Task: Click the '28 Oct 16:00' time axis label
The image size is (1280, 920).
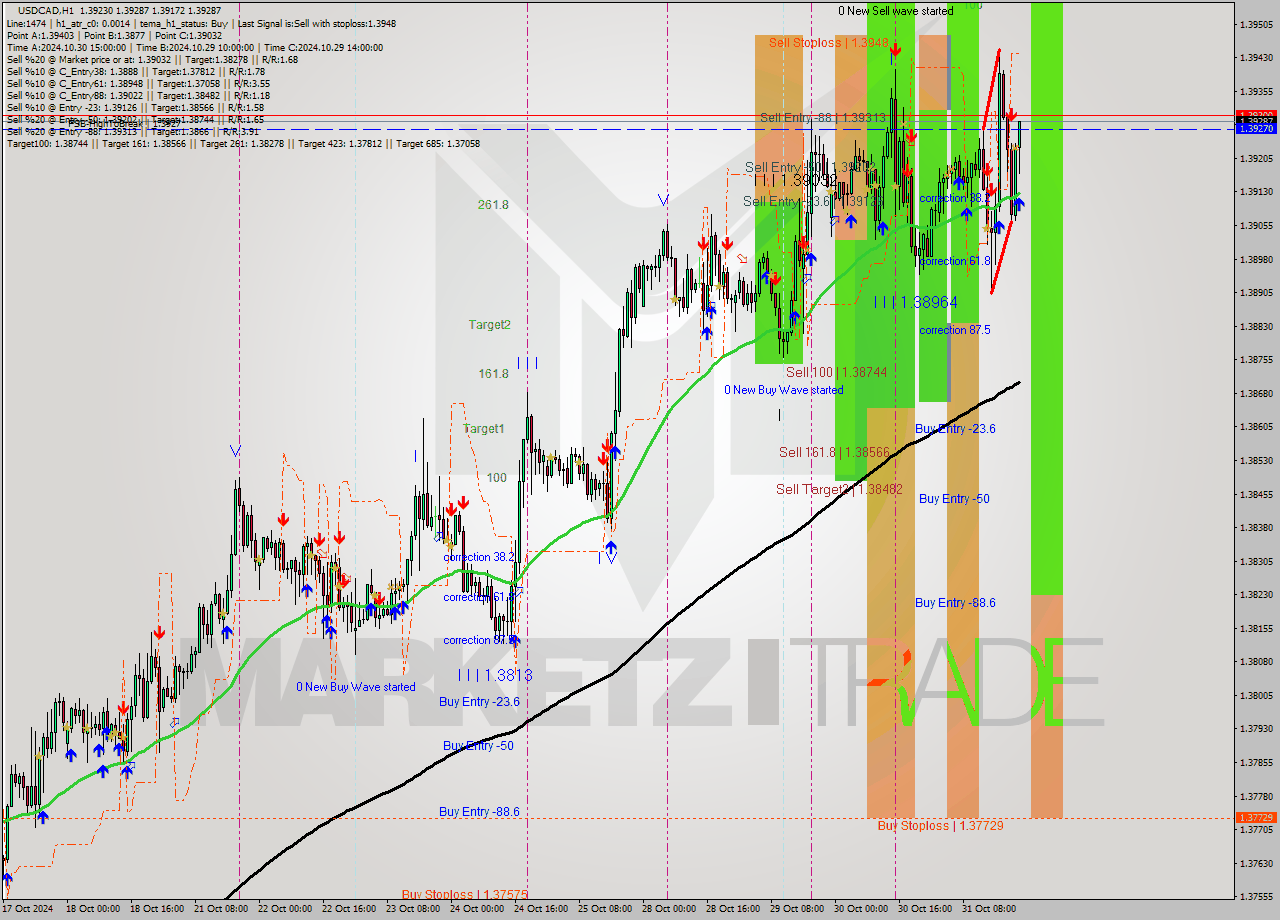Action: (x=733, y=909)
